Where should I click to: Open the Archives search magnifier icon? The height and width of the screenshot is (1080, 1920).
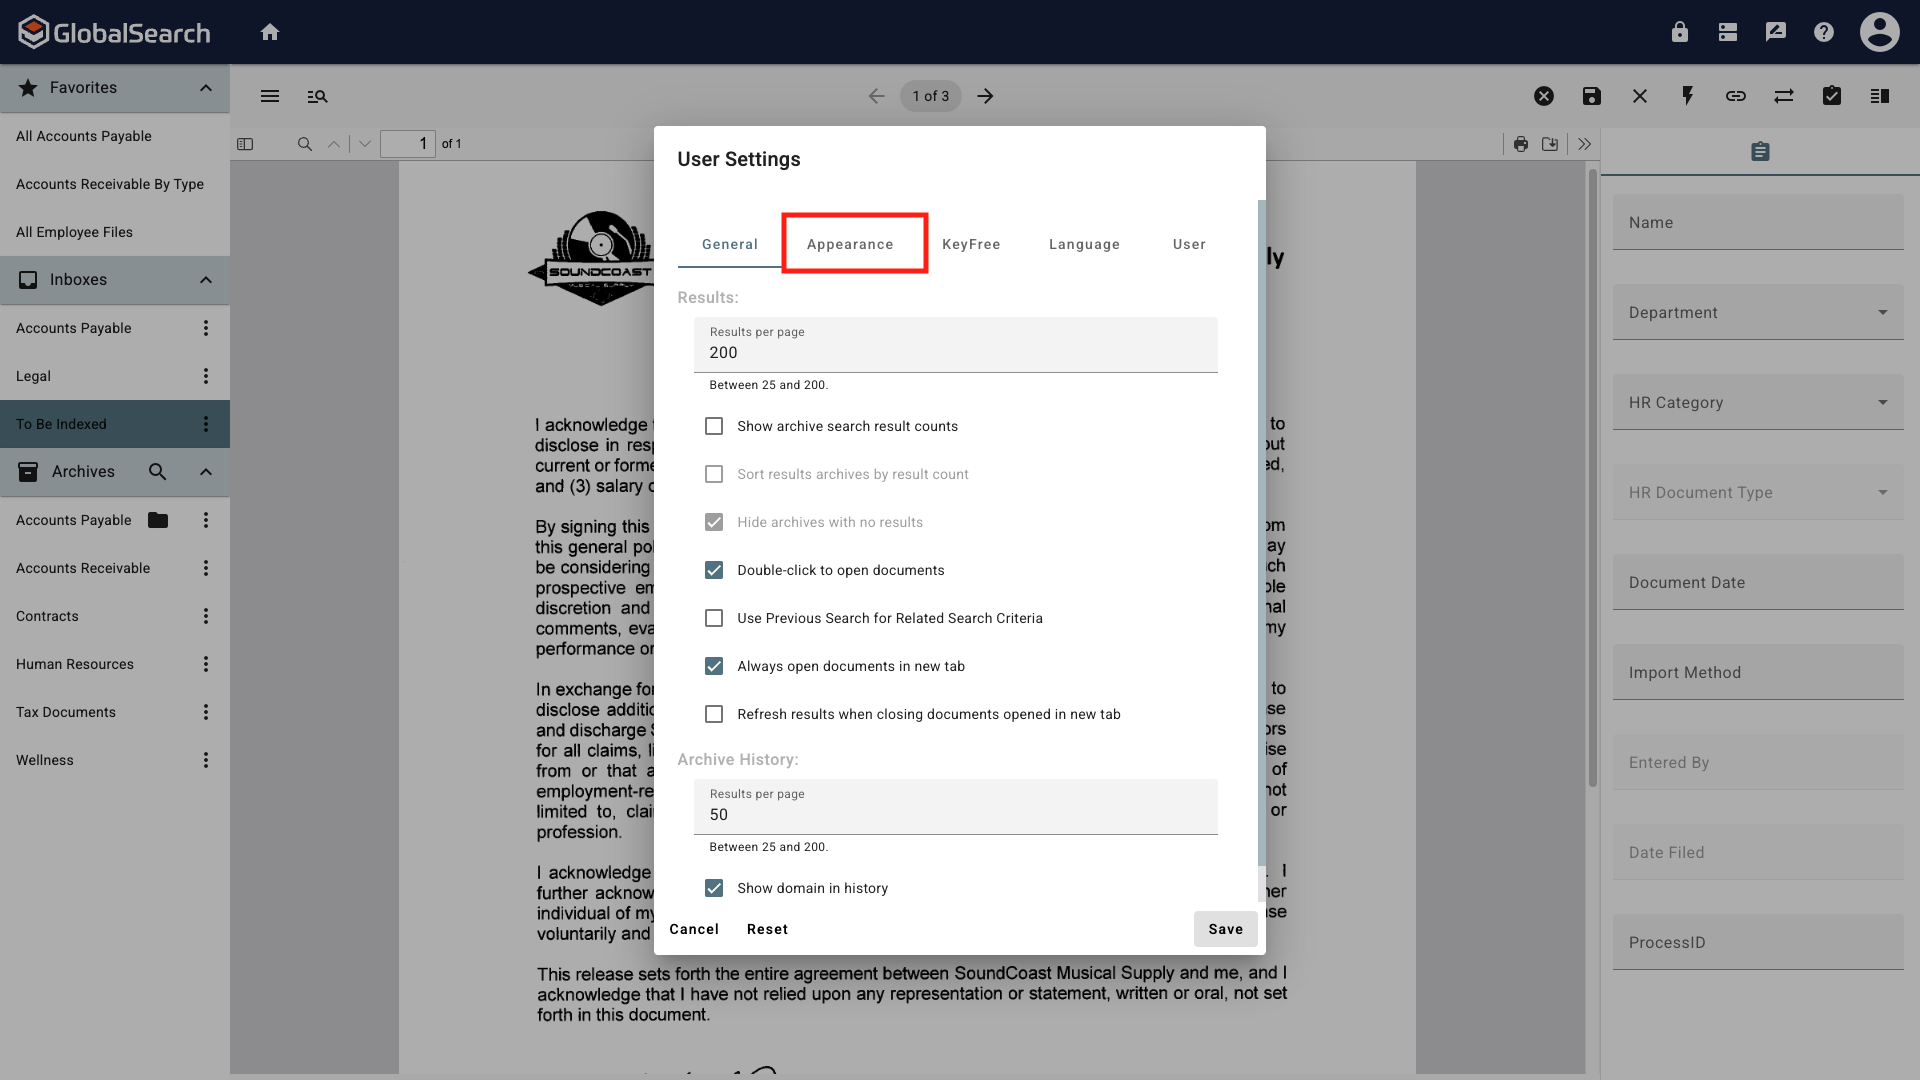157,471
